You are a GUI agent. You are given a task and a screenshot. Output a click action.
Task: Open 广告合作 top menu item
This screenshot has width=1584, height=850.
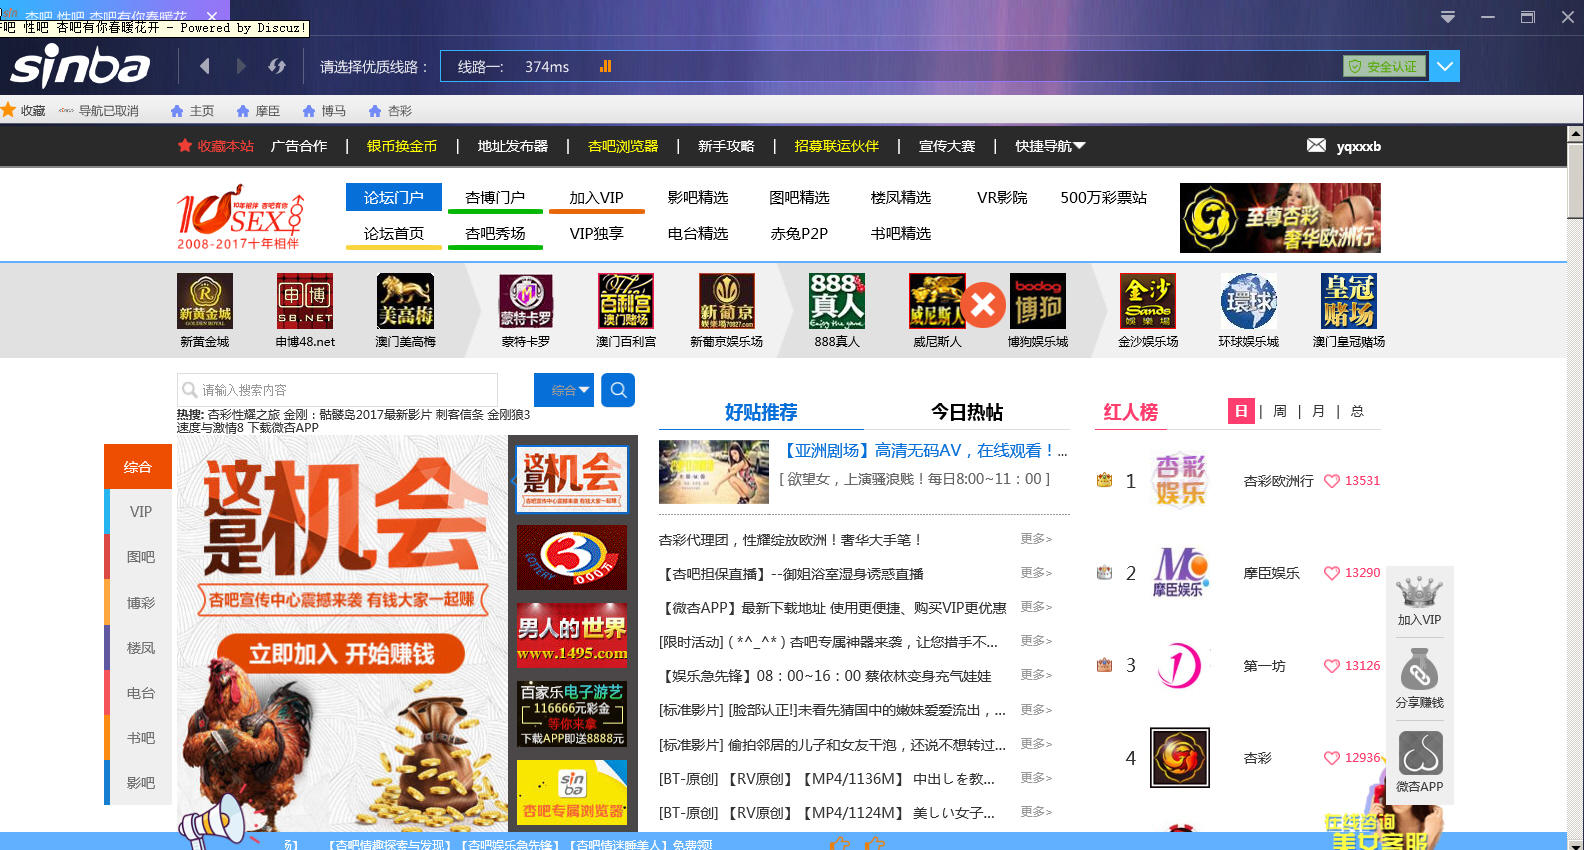coord(299,146)
